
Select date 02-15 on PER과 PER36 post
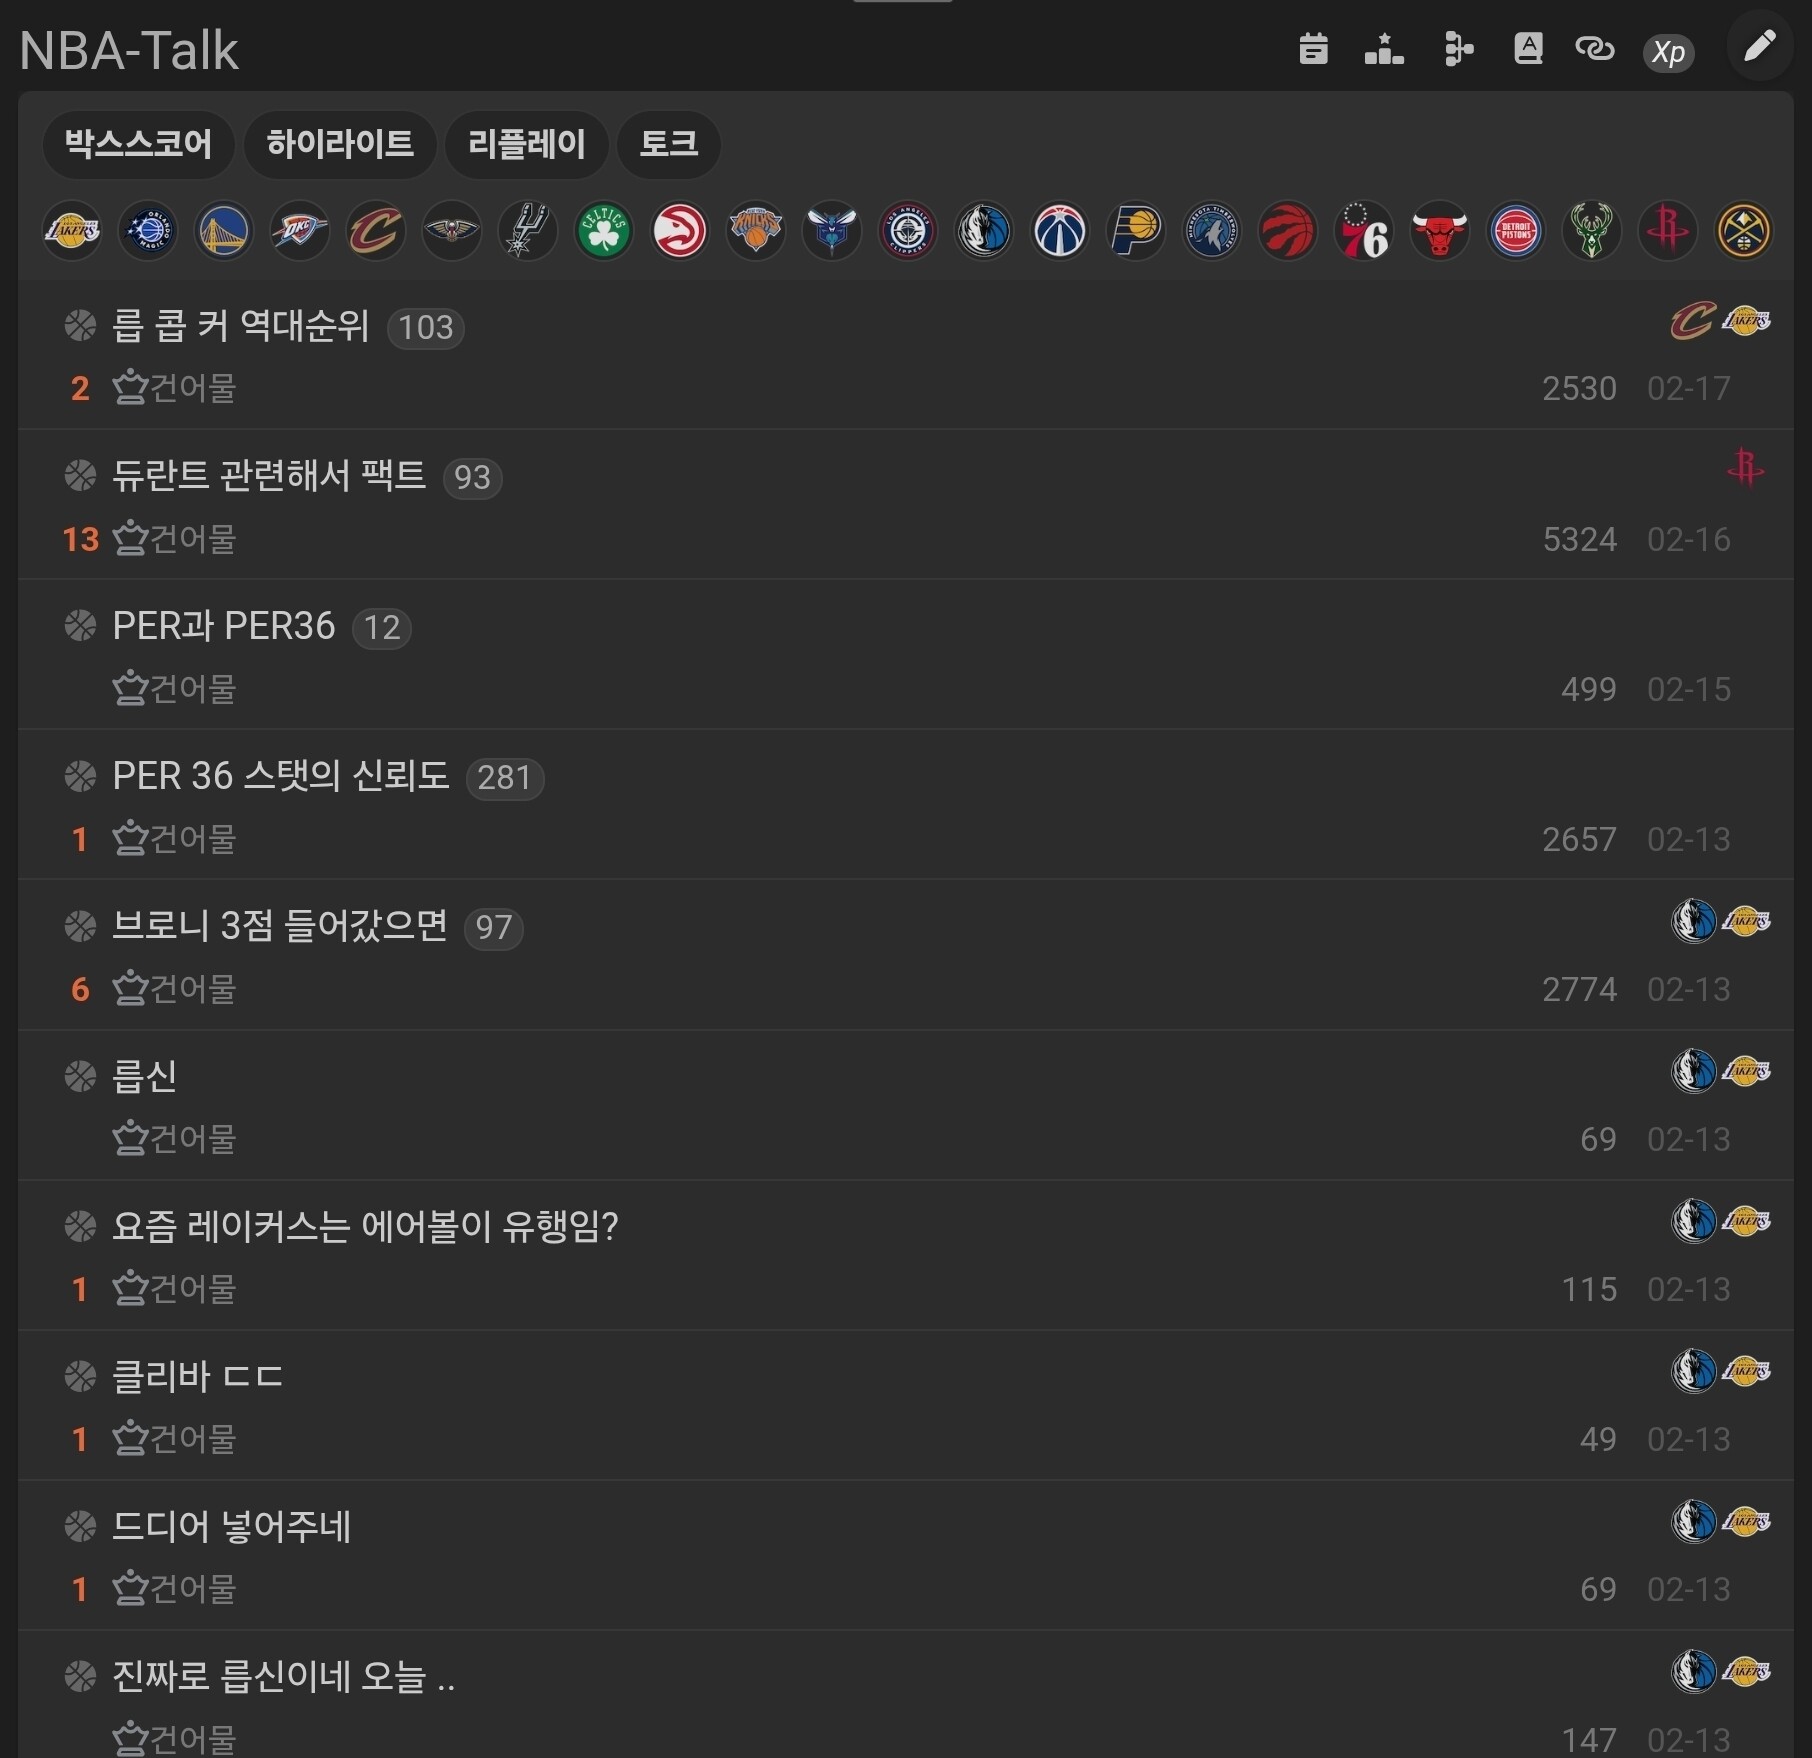[1689, 690]
